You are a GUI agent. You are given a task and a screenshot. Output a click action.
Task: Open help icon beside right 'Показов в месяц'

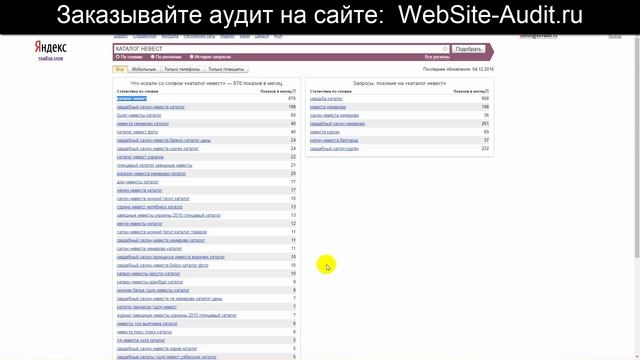click(487, 91)
